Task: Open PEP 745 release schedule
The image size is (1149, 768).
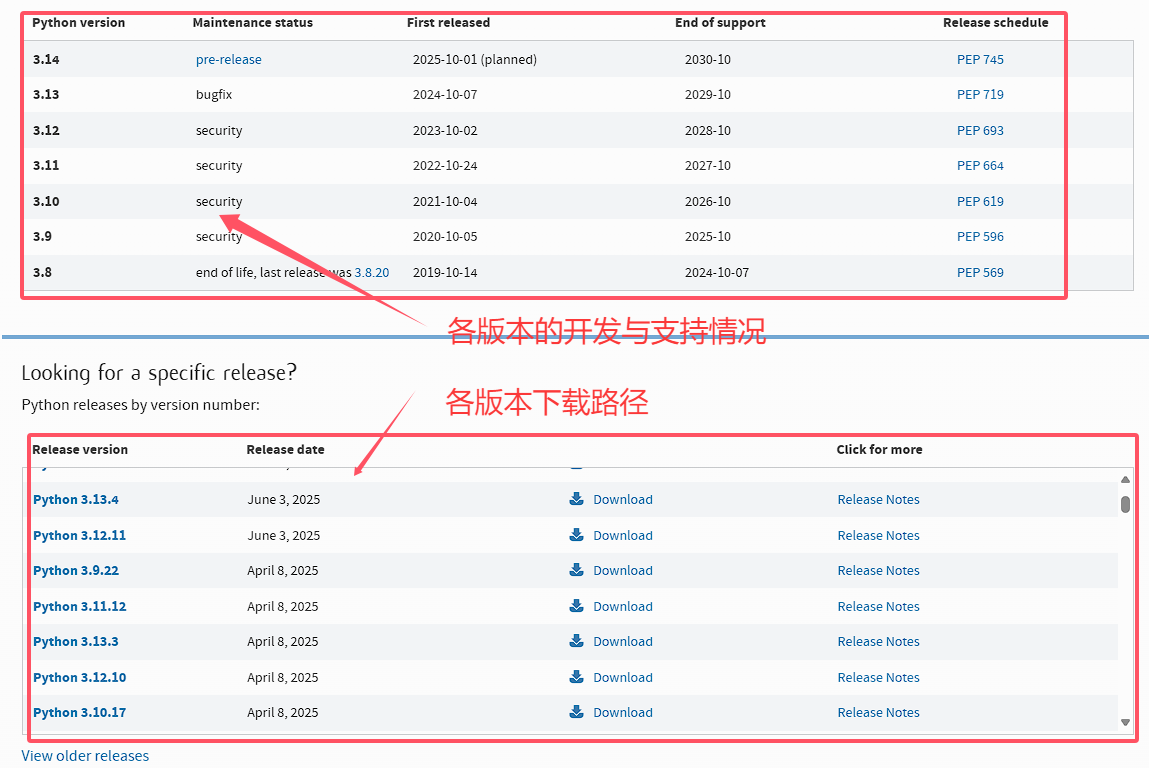Action: tap(980, 60)
